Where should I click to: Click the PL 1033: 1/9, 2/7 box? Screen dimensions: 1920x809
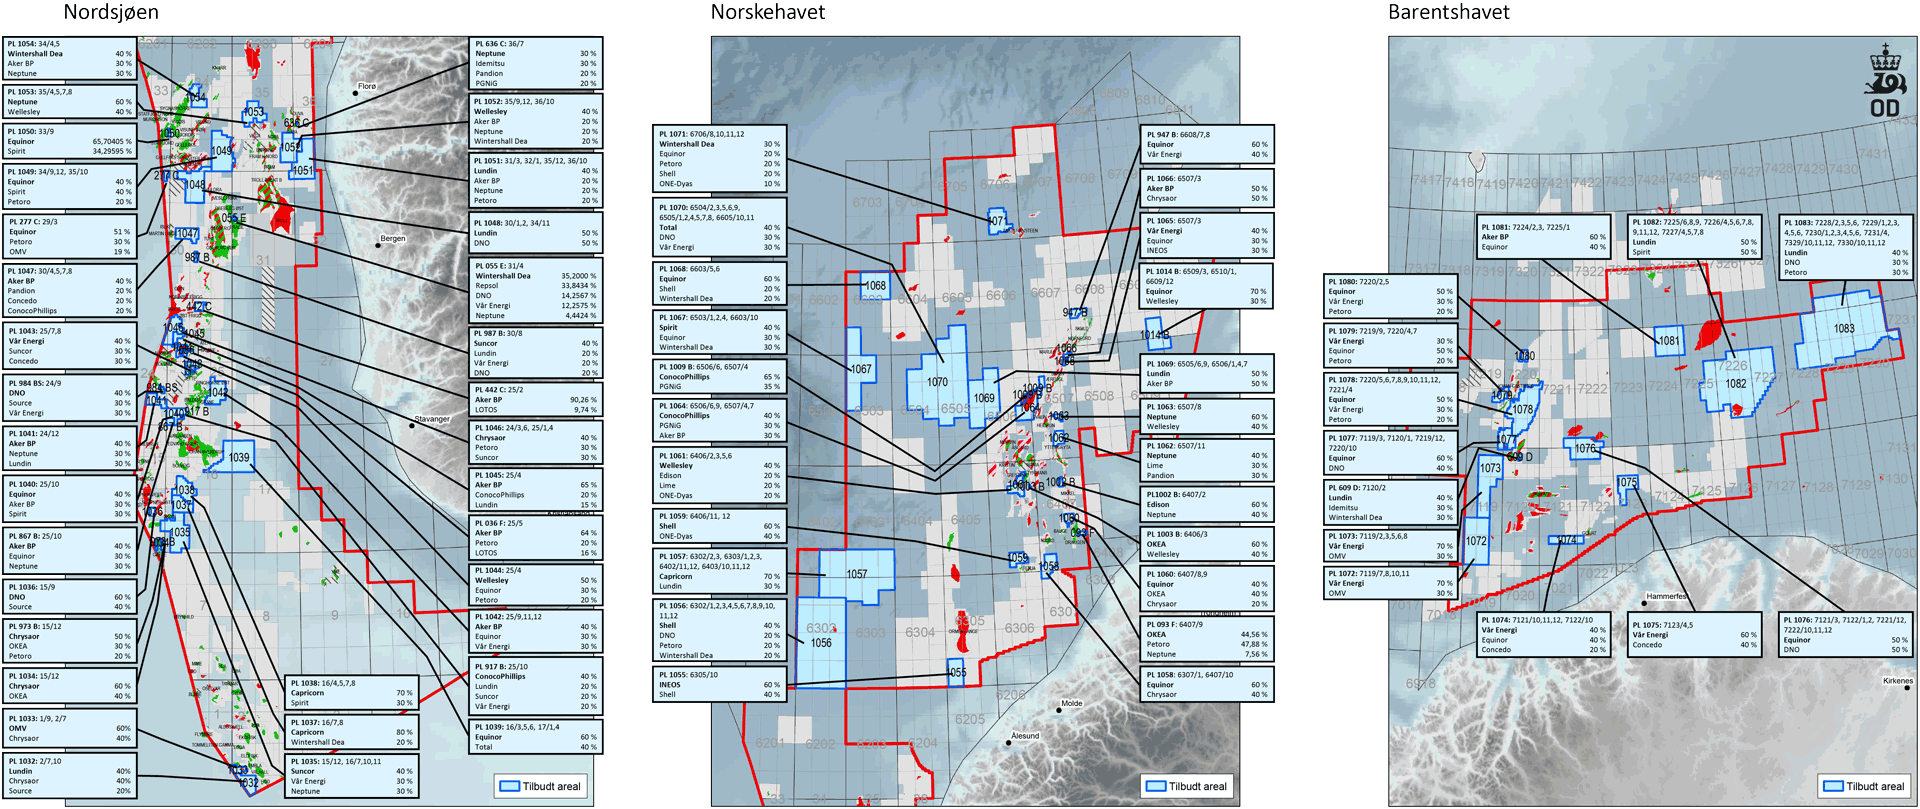(69, 728)
